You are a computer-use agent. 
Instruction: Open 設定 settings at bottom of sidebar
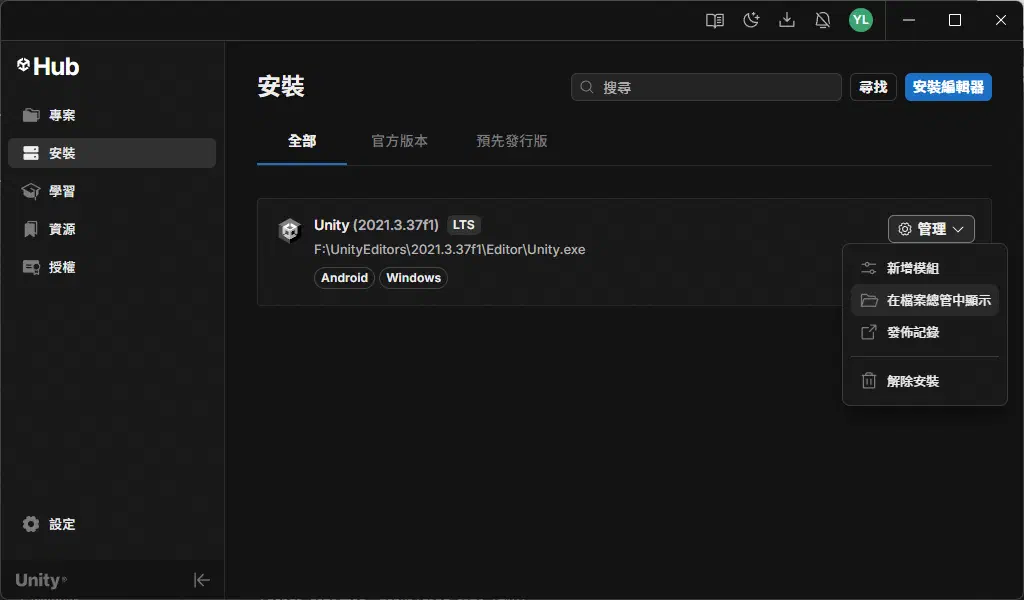[x=61, y=523]
